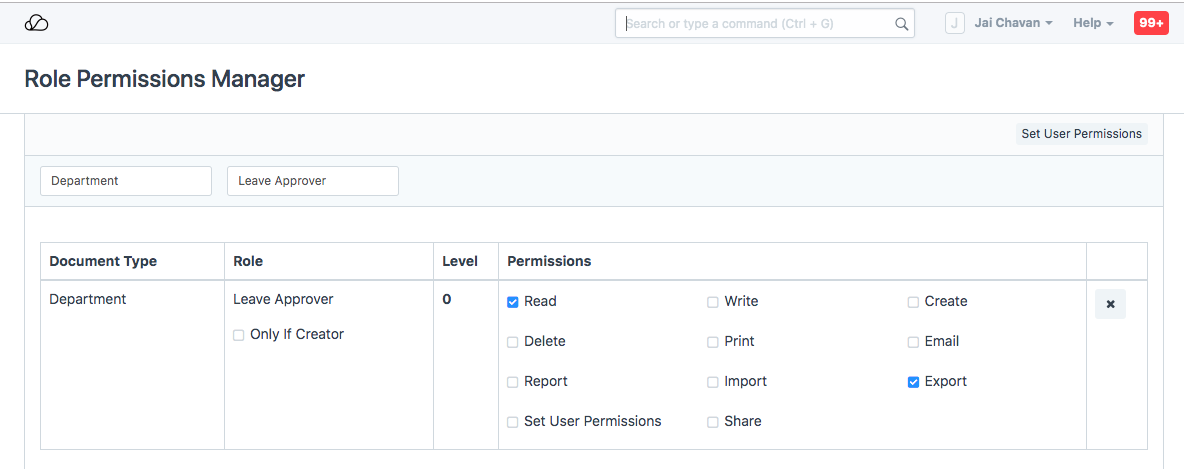
Task: Tick the Create permission checkbox
Action: coord(913,302)
